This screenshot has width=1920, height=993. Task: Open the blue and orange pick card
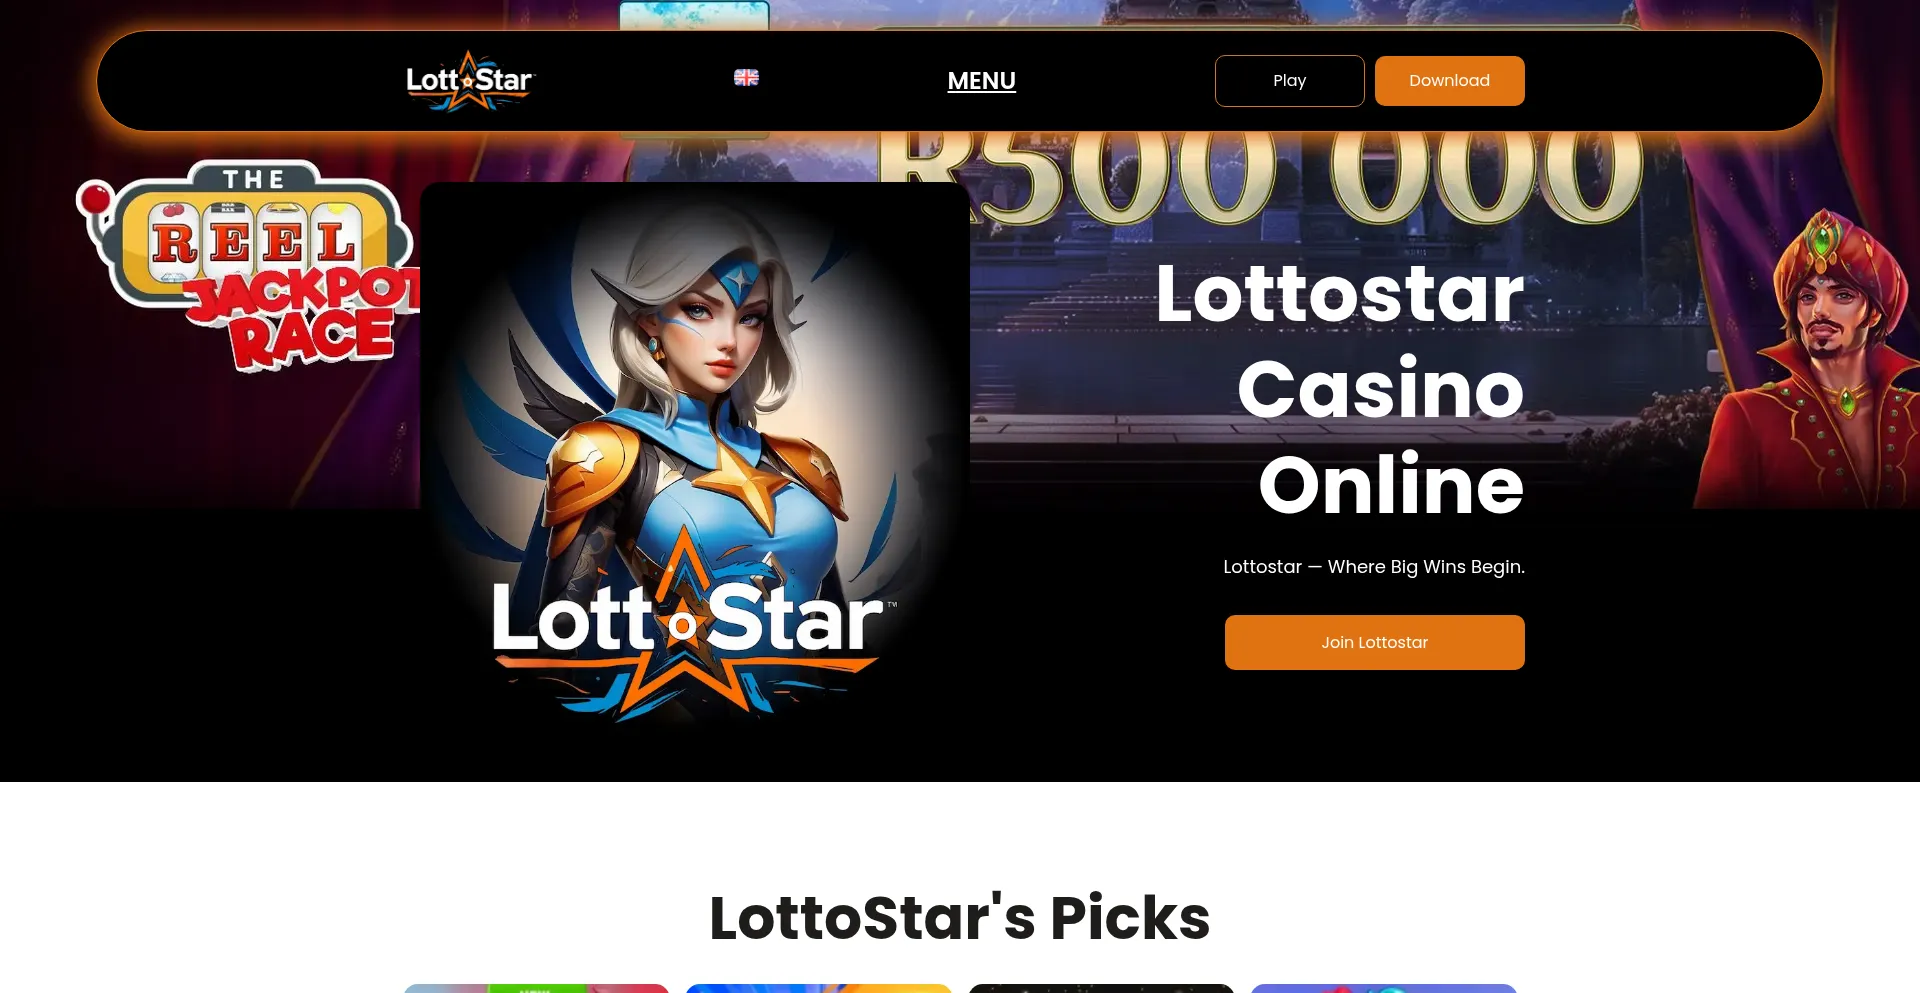tap(819, 988)
